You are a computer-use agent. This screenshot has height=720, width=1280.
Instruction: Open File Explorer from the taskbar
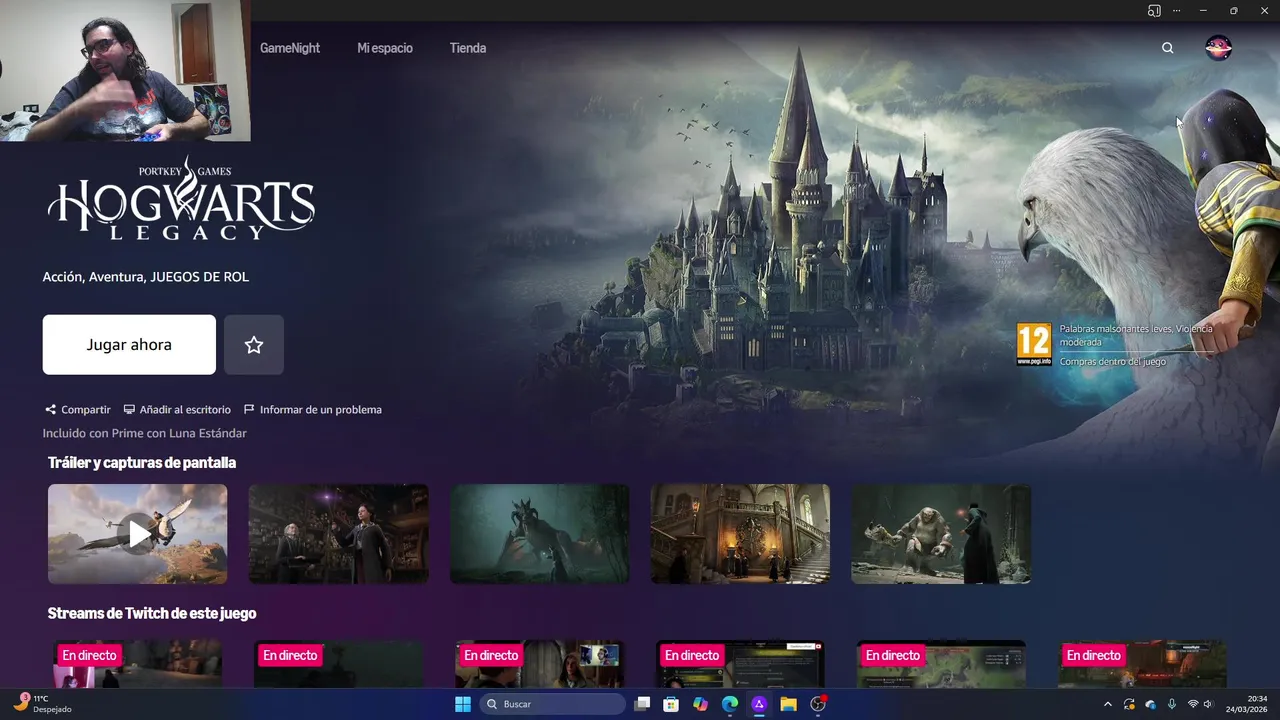pyautogui.click(x=788, y=704)
